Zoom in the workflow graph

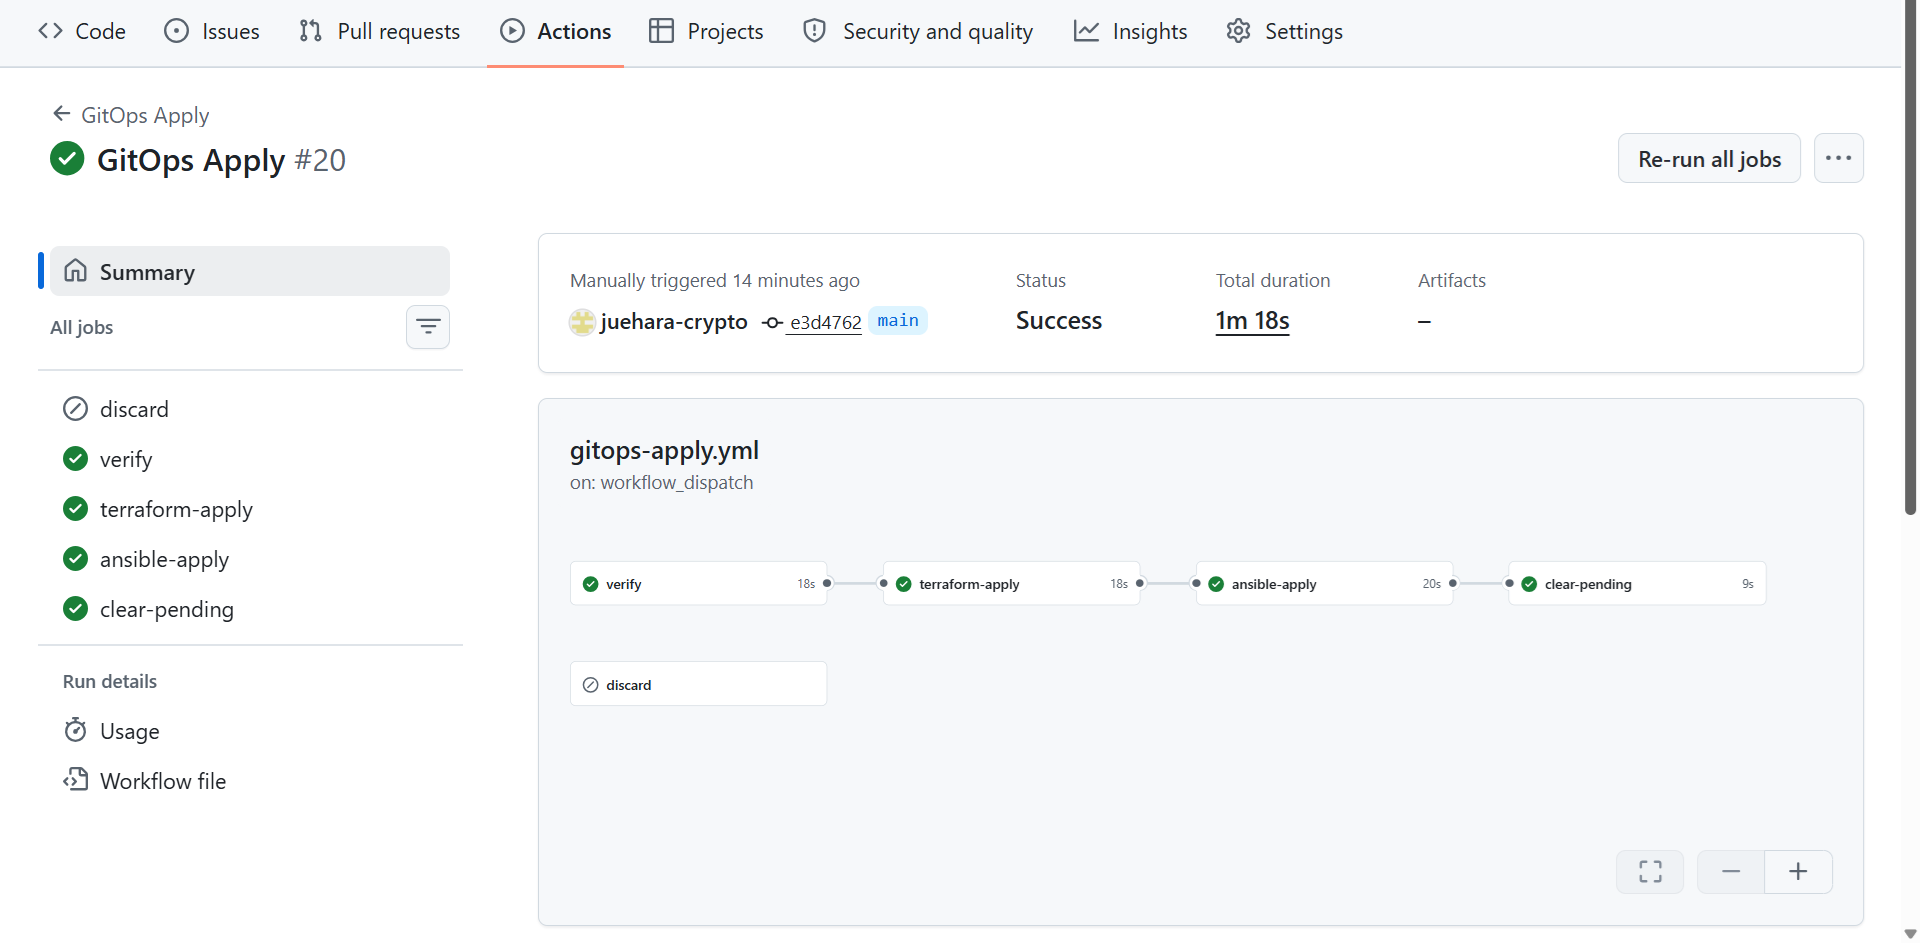[1798, 872]
